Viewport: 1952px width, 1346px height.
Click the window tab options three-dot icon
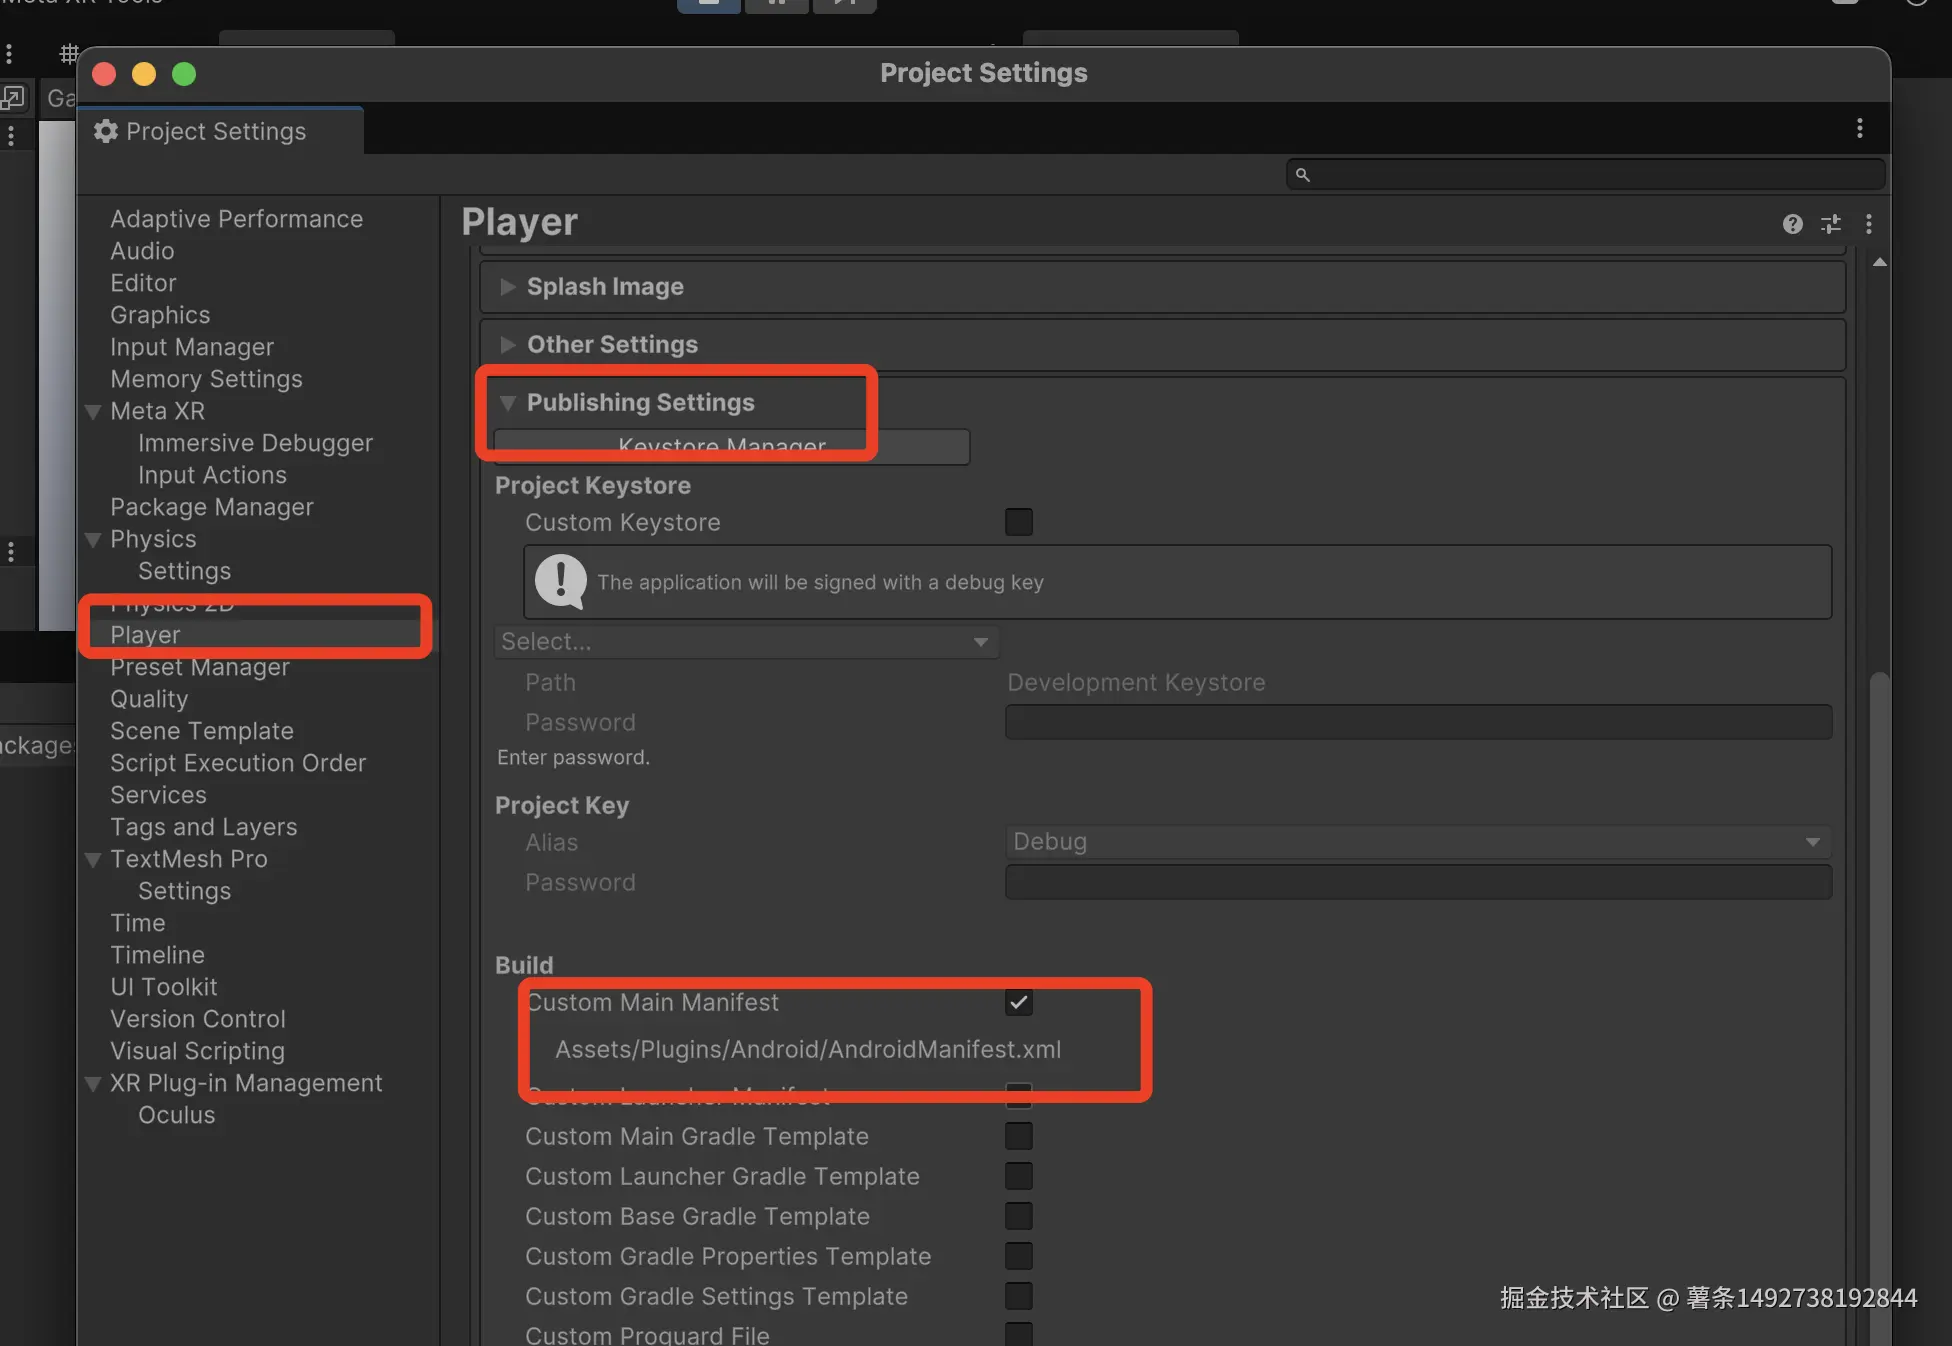[1859, 128]
